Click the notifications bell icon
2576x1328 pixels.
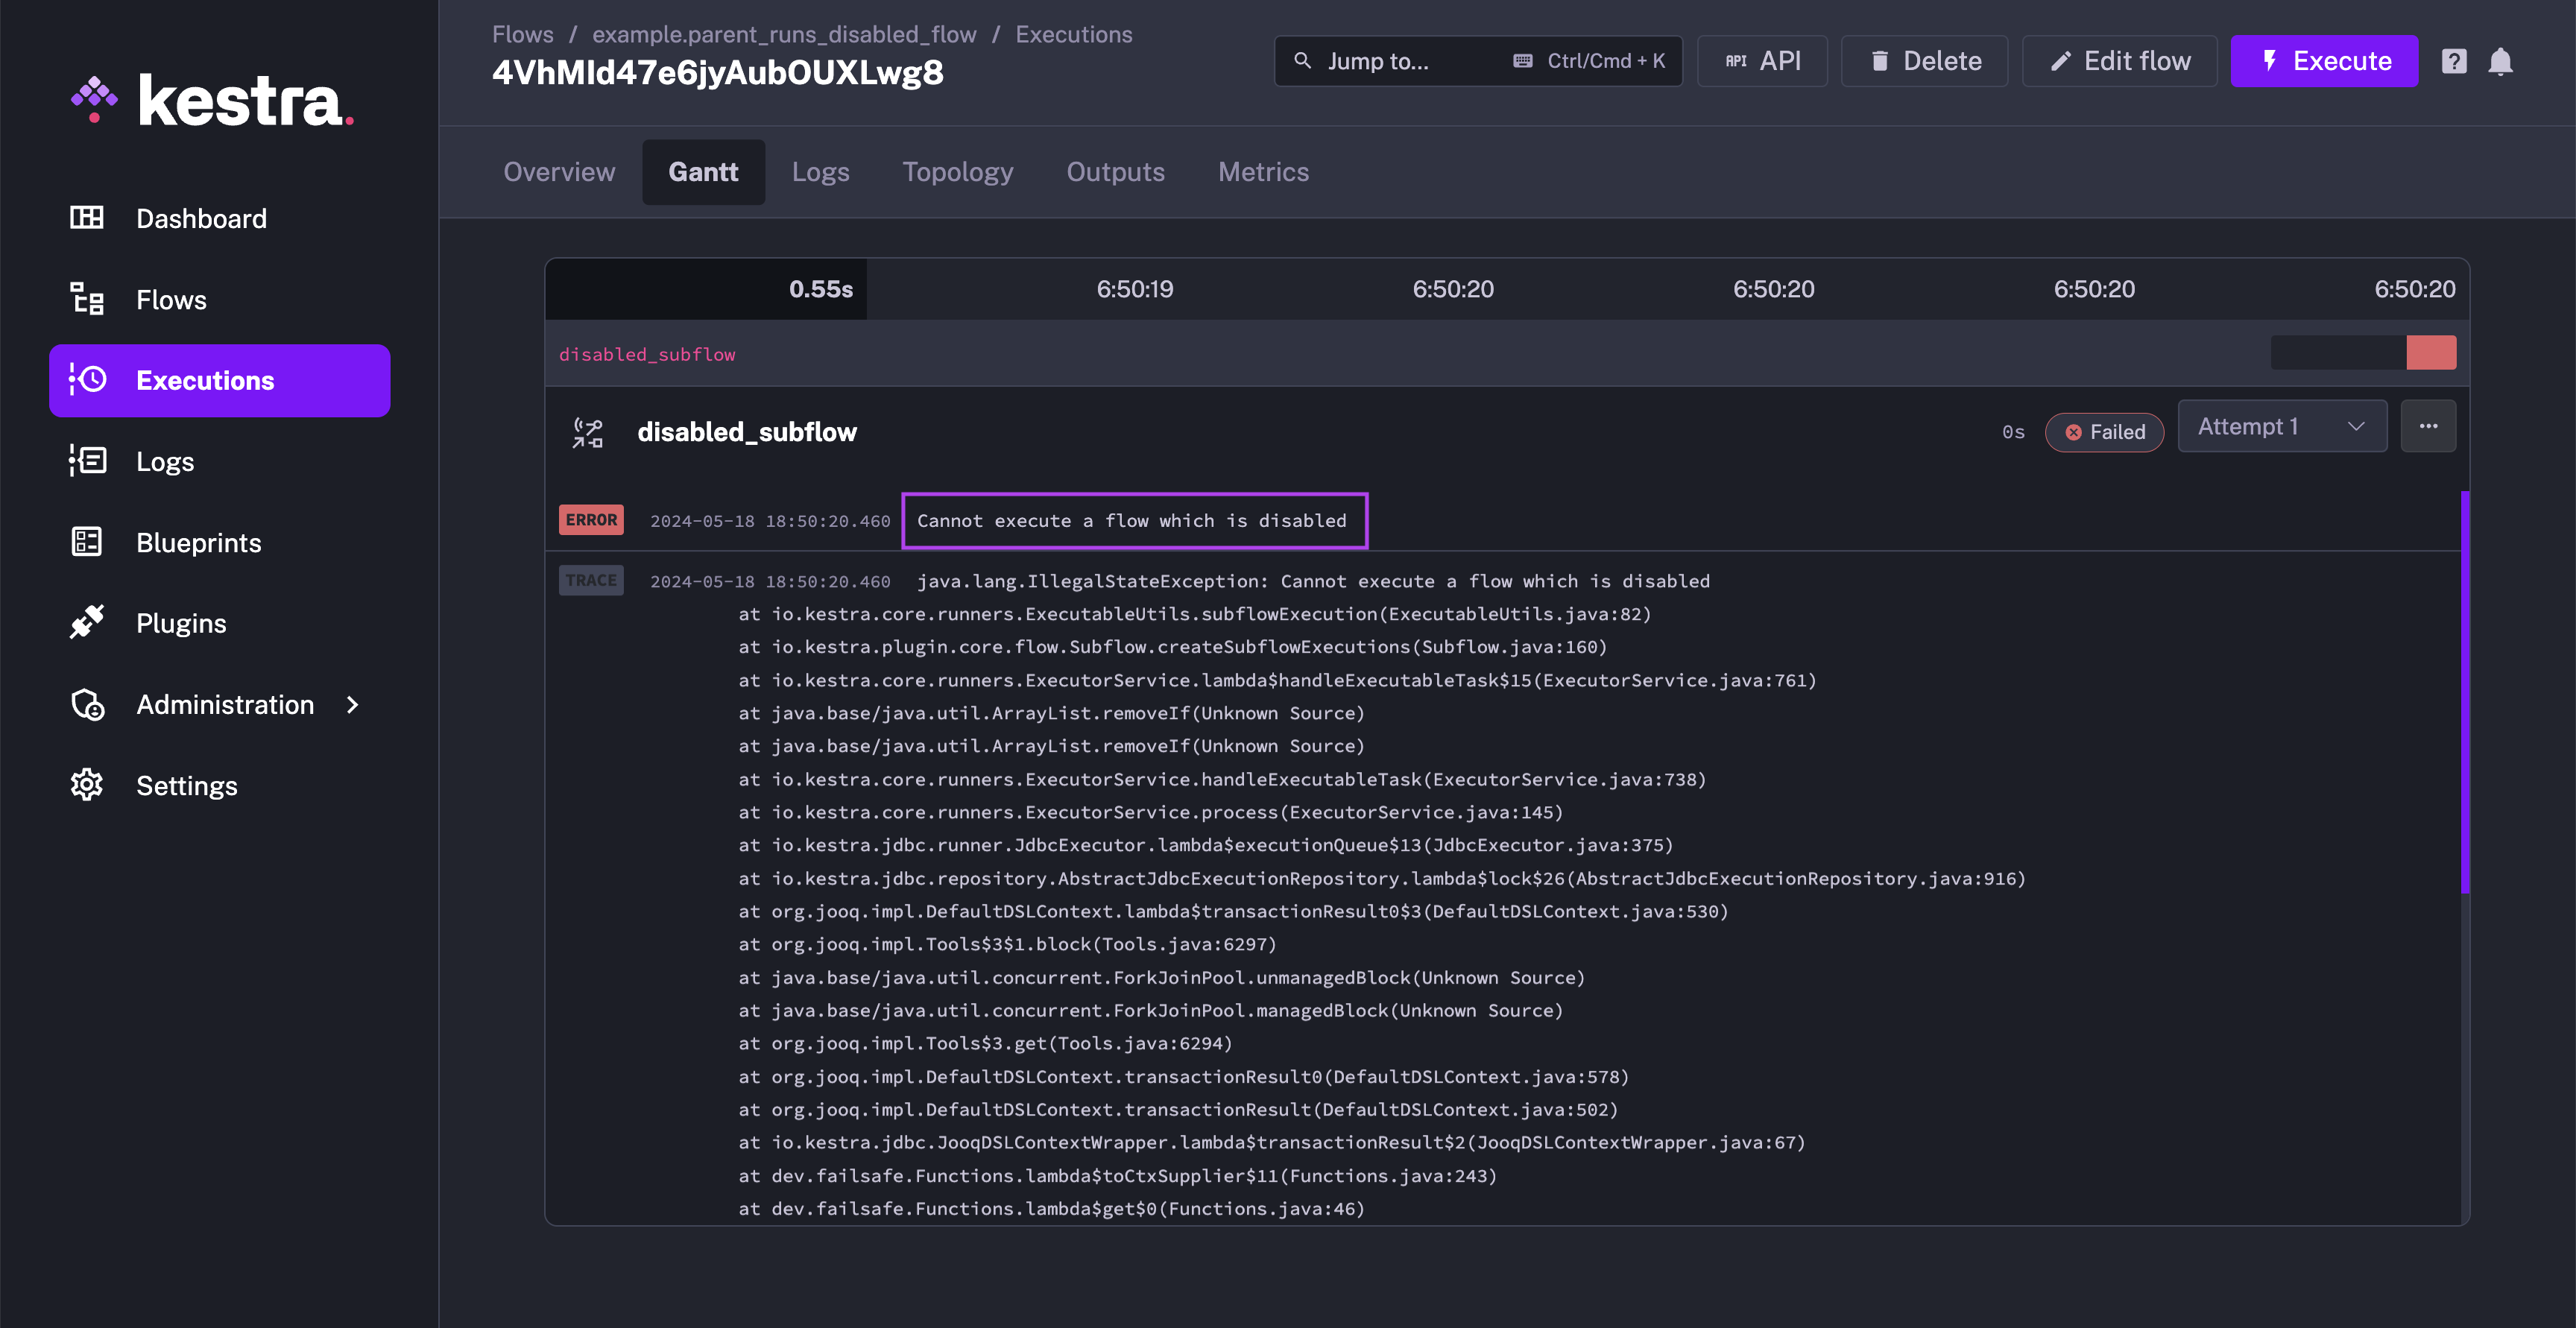2500,61
